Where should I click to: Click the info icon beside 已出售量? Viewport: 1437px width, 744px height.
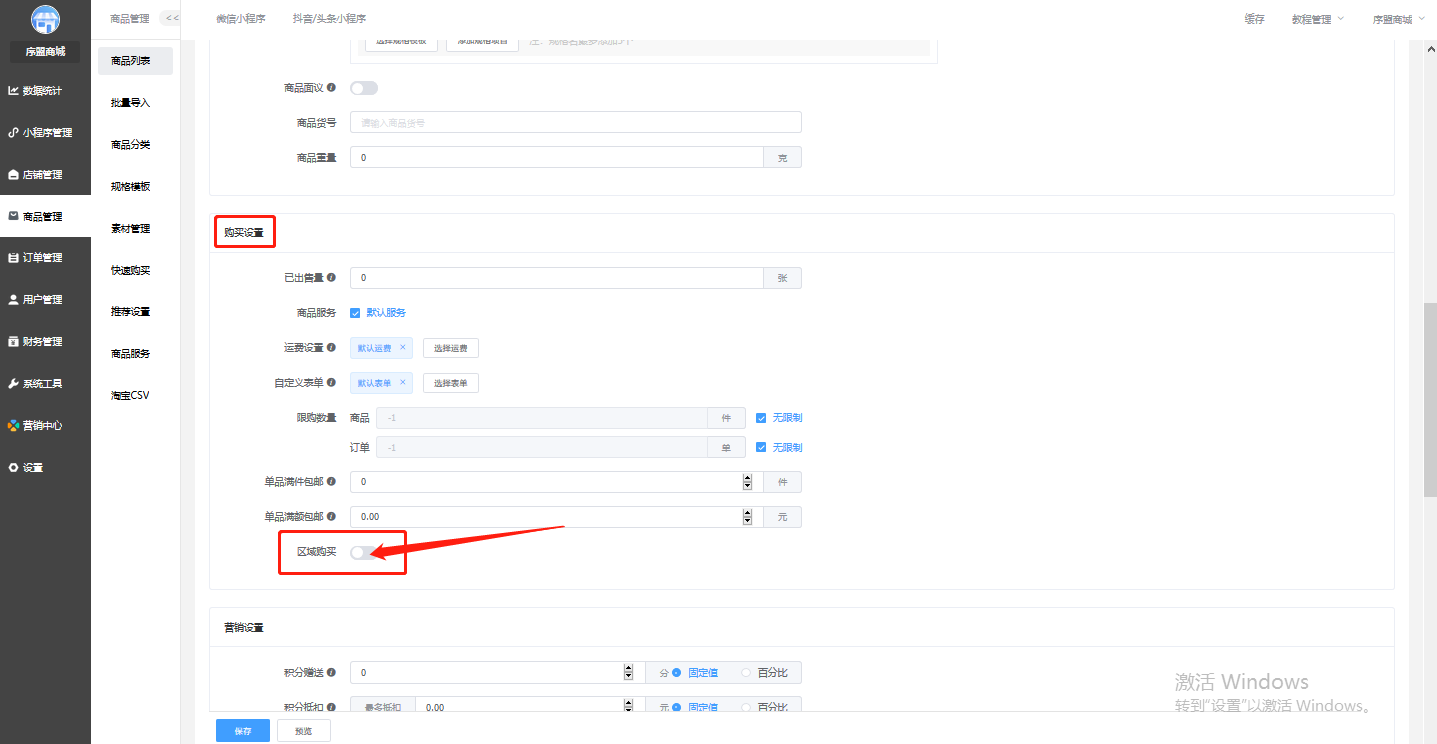tap(331, 278)
